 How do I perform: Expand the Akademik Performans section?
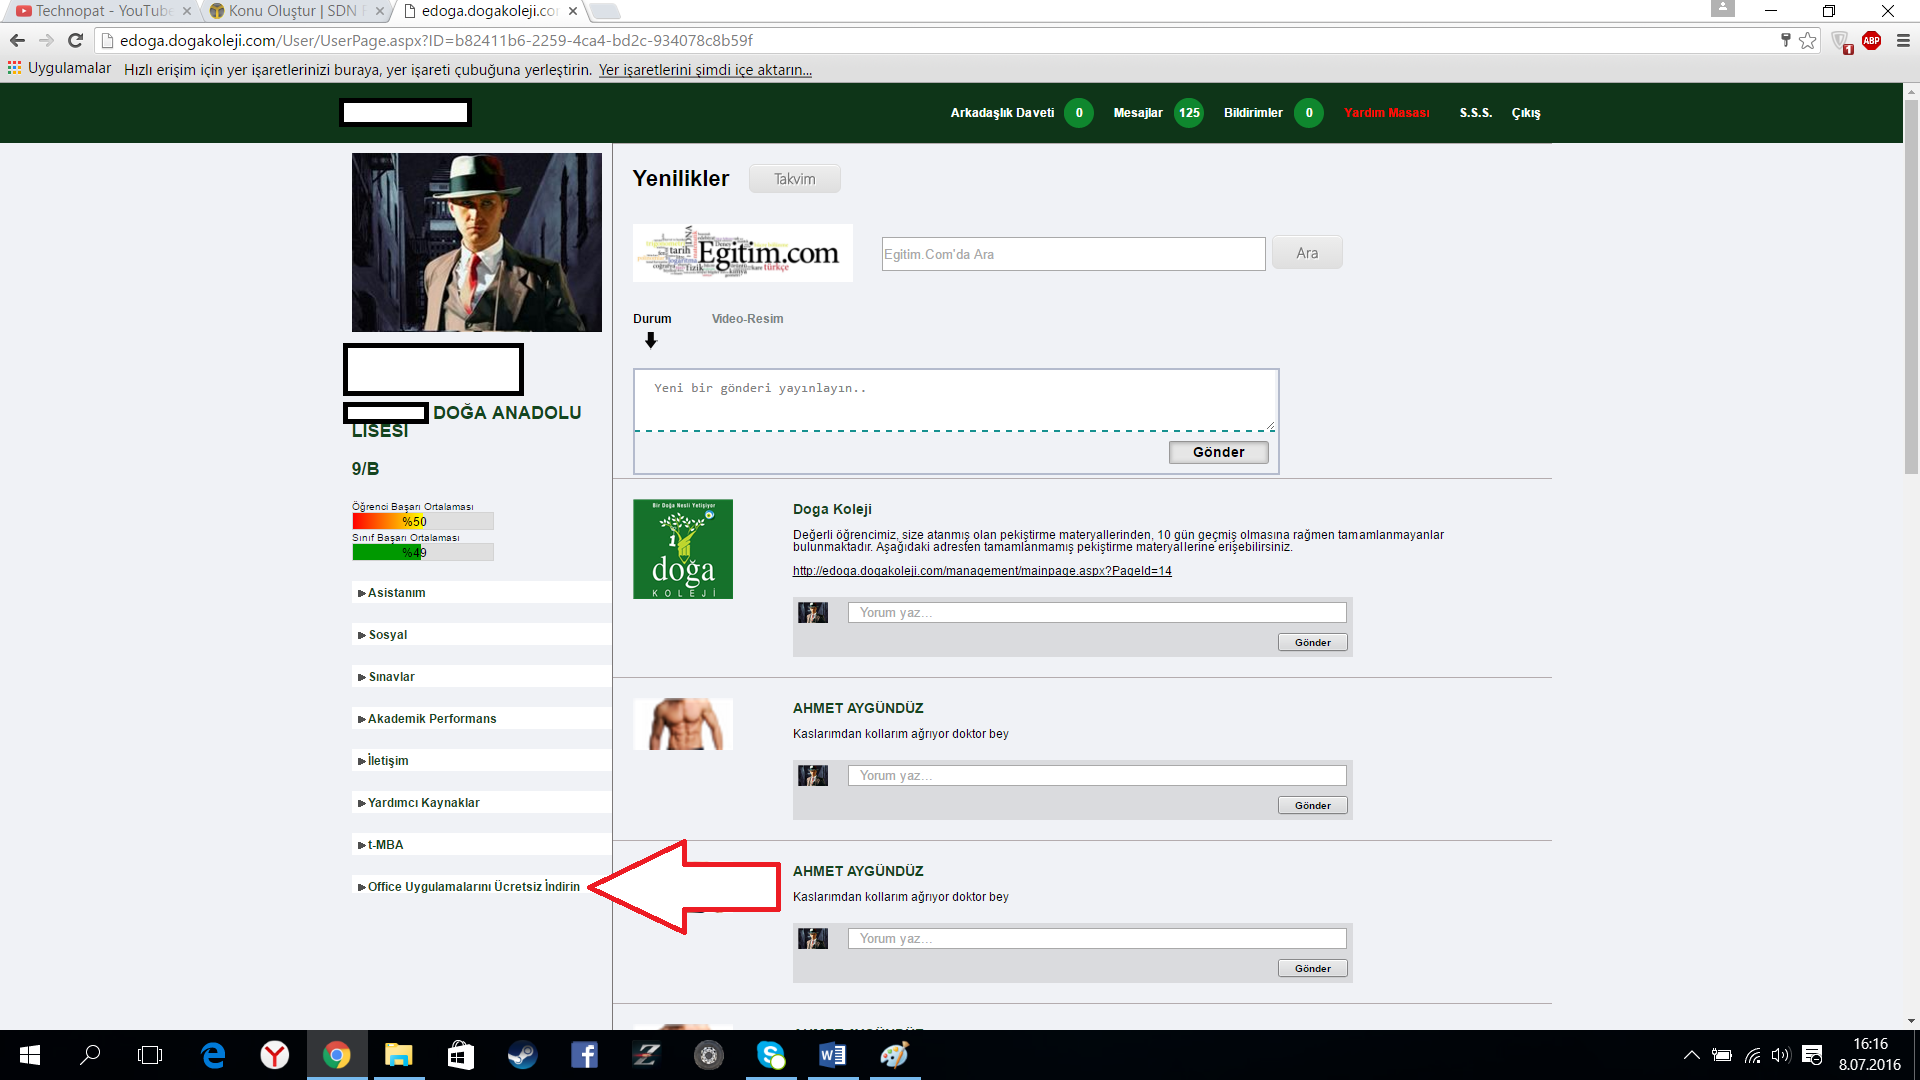pos(431,719)
